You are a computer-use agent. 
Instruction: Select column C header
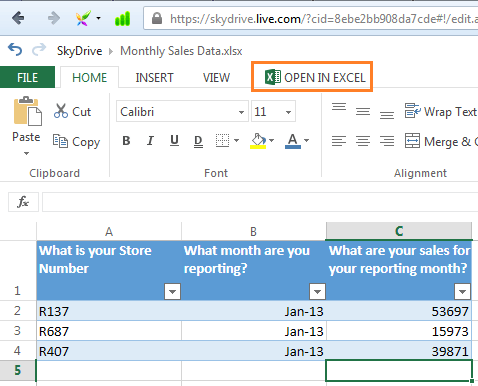399,231
